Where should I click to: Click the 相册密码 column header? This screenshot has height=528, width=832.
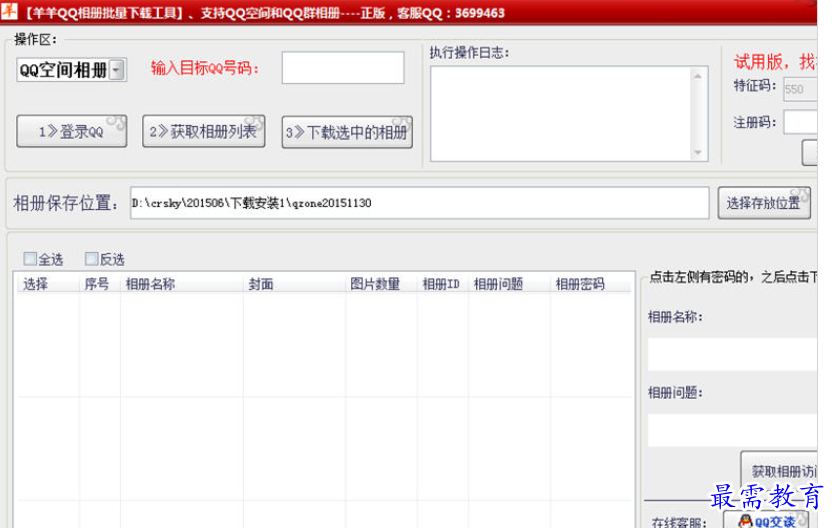click(591, 284)
